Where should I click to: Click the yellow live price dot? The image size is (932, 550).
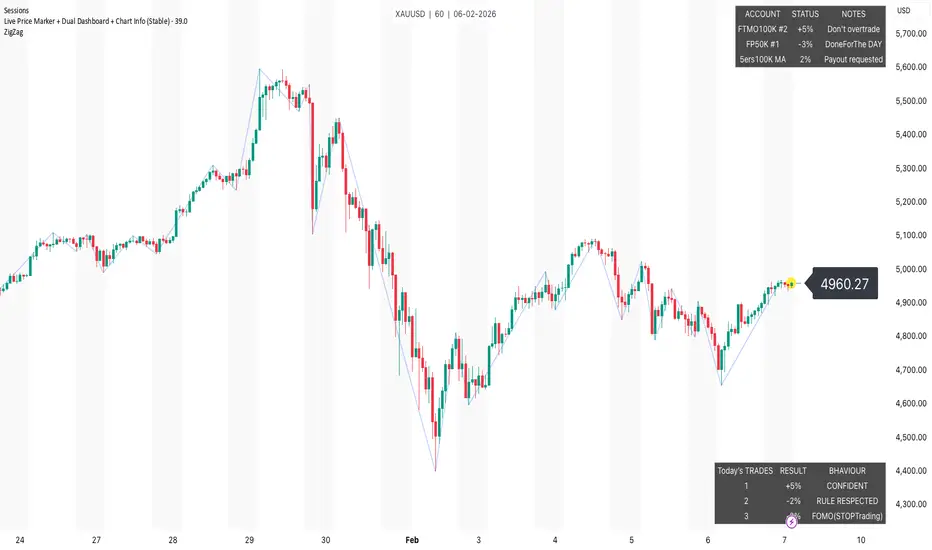791,284
